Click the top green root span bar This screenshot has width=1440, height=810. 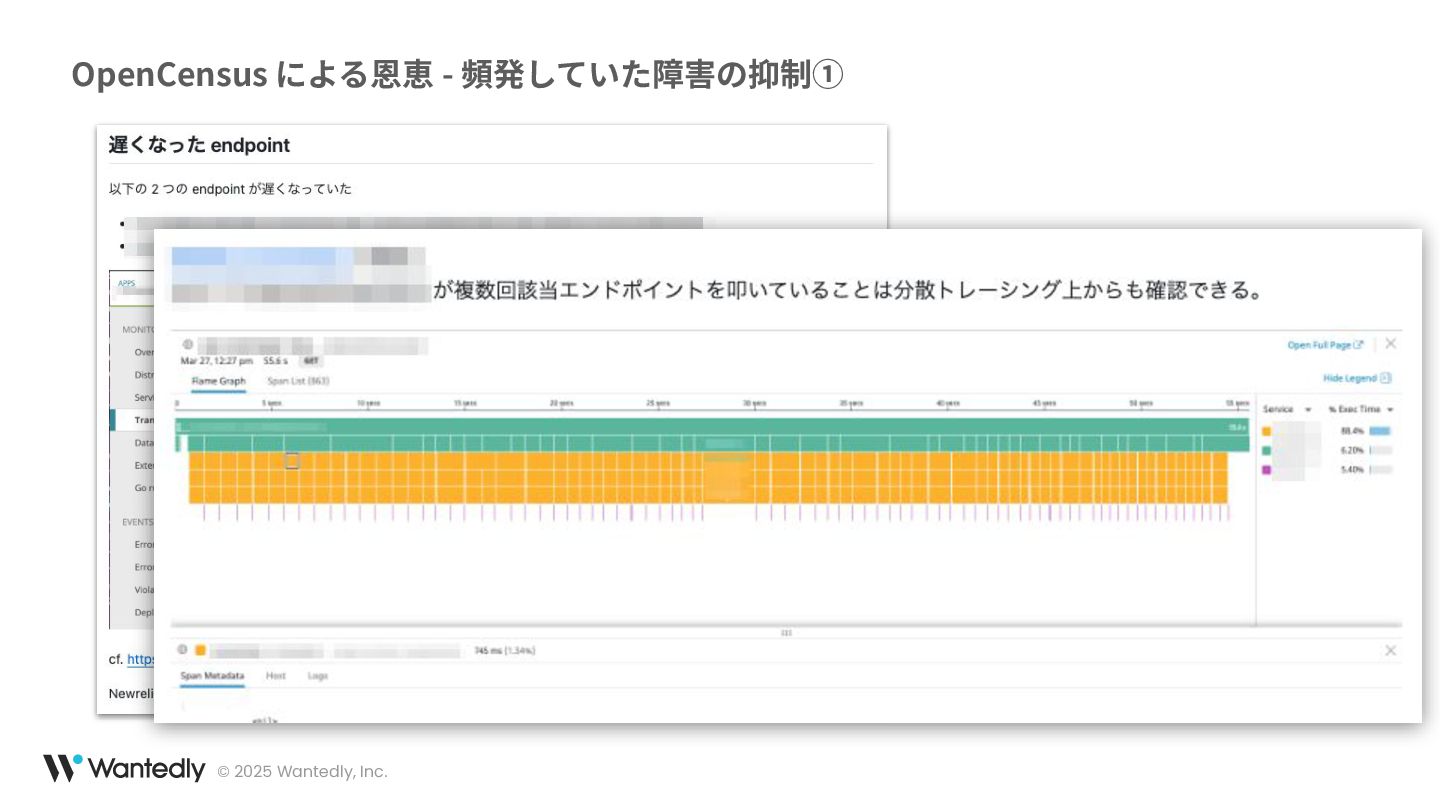click(x=713, y=426)
